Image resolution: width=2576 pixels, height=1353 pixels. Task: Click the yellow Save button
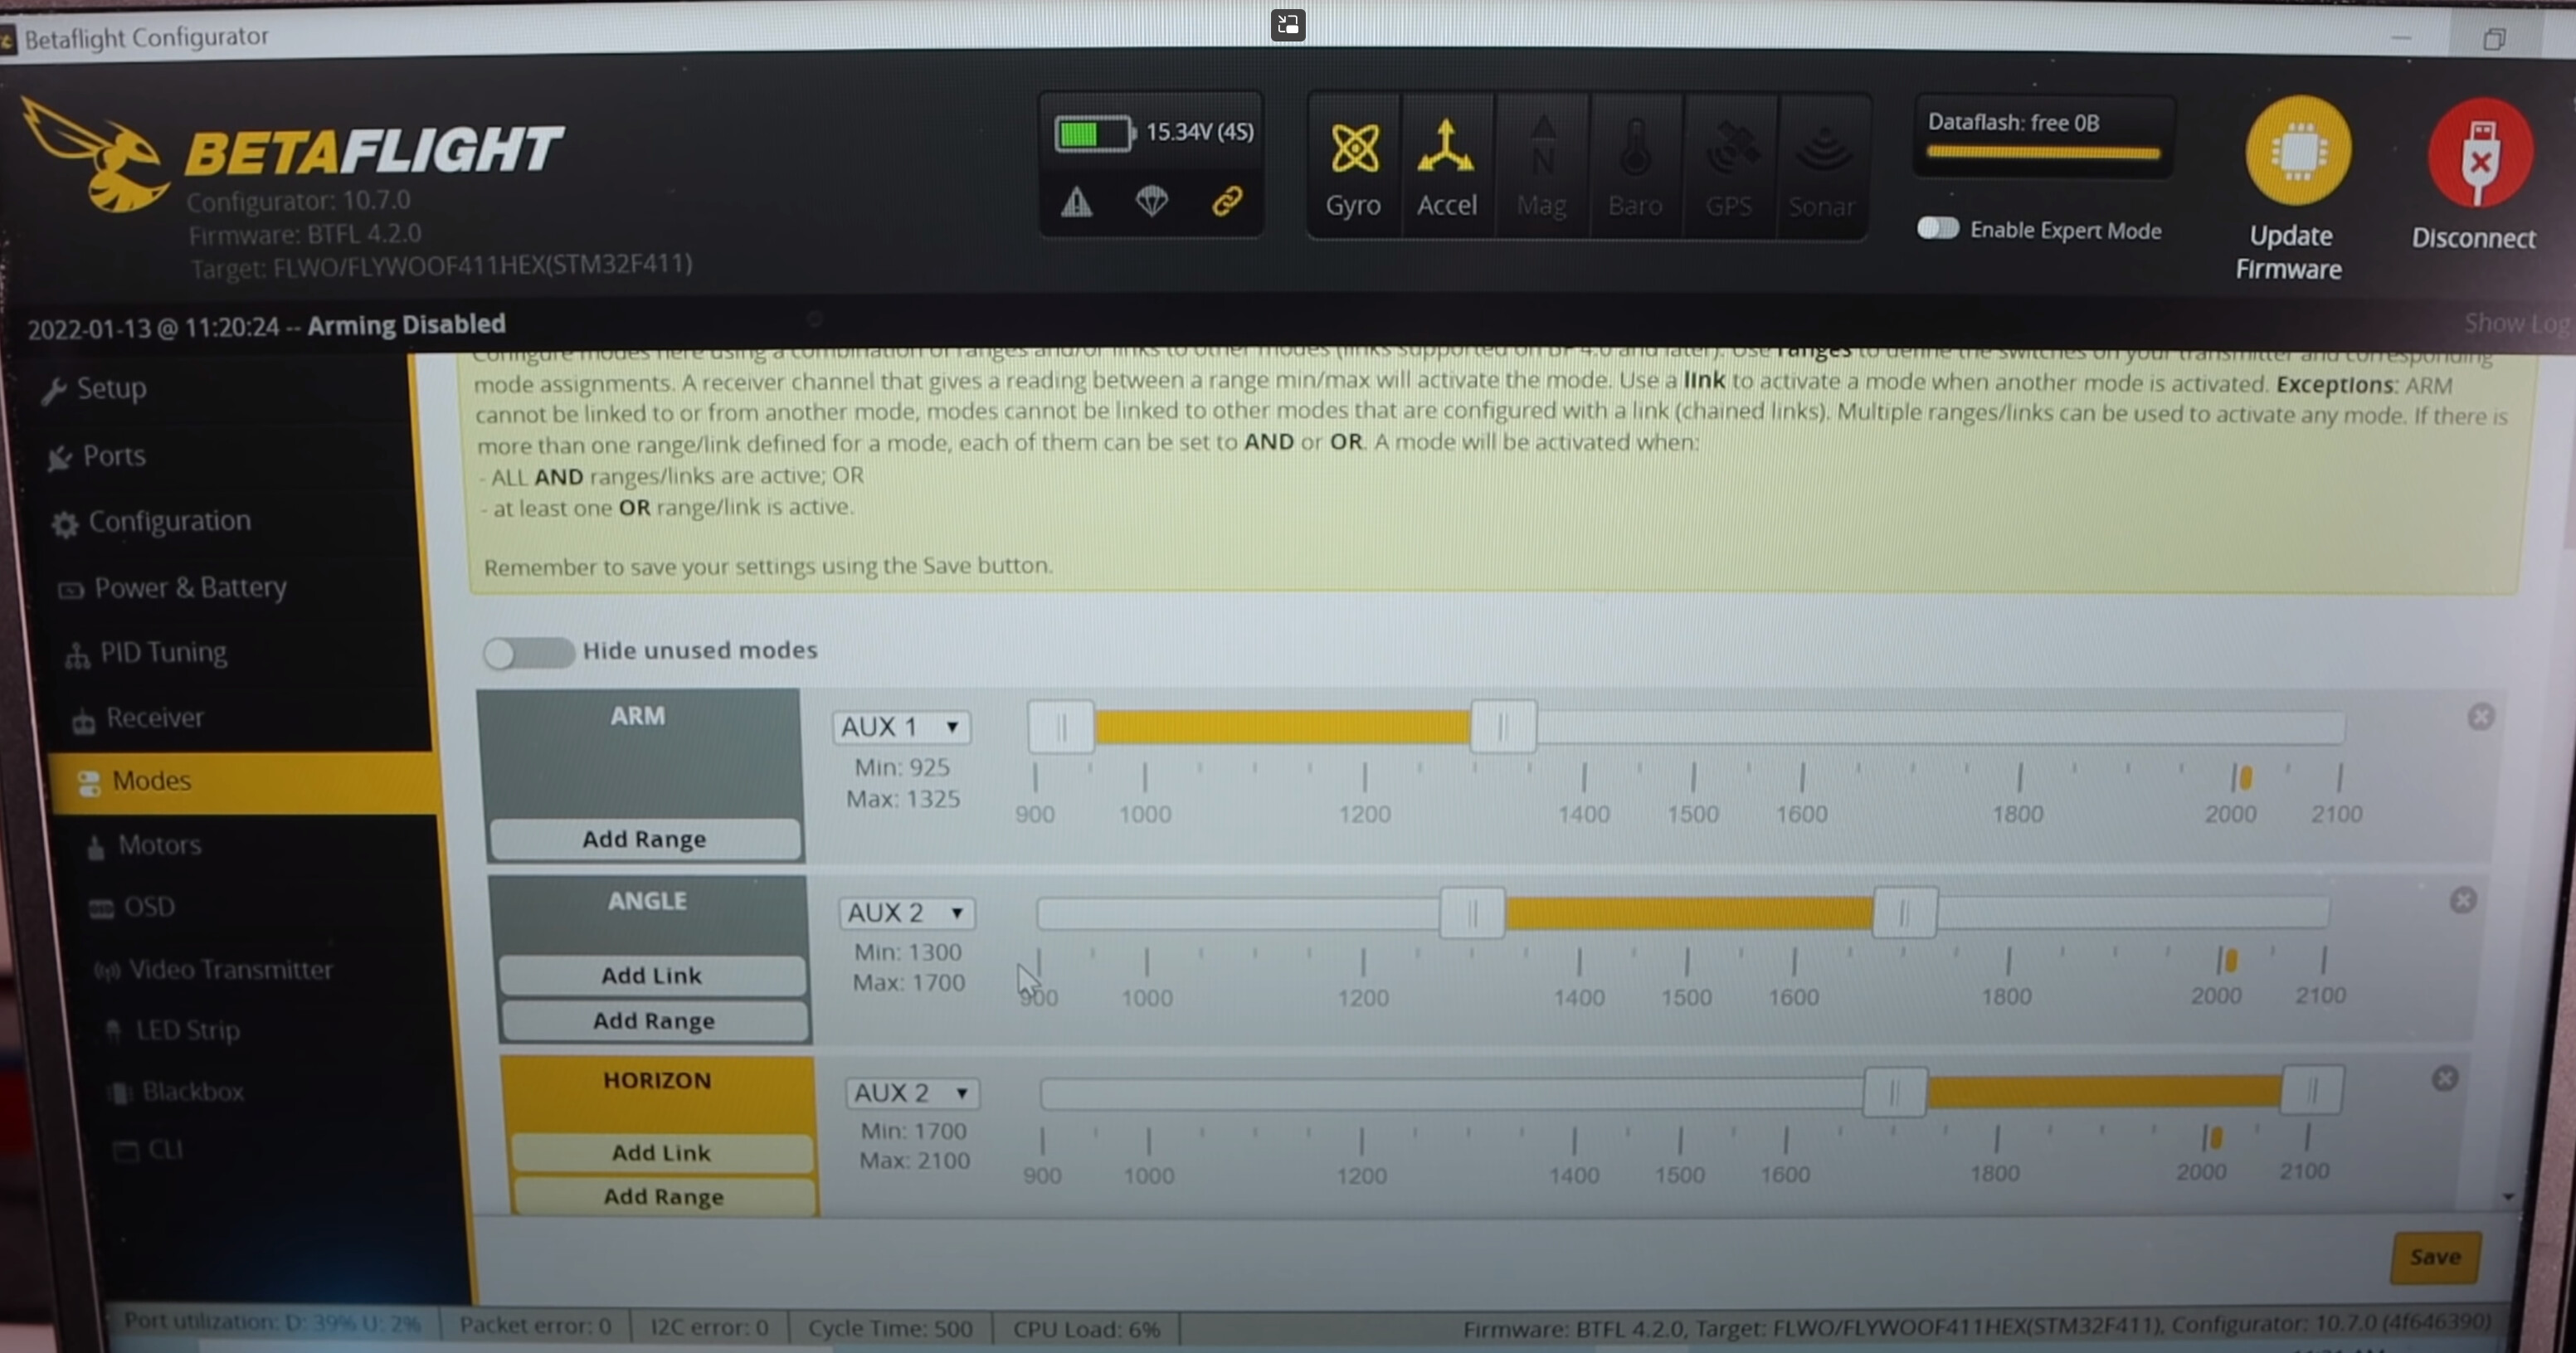2435,1257
